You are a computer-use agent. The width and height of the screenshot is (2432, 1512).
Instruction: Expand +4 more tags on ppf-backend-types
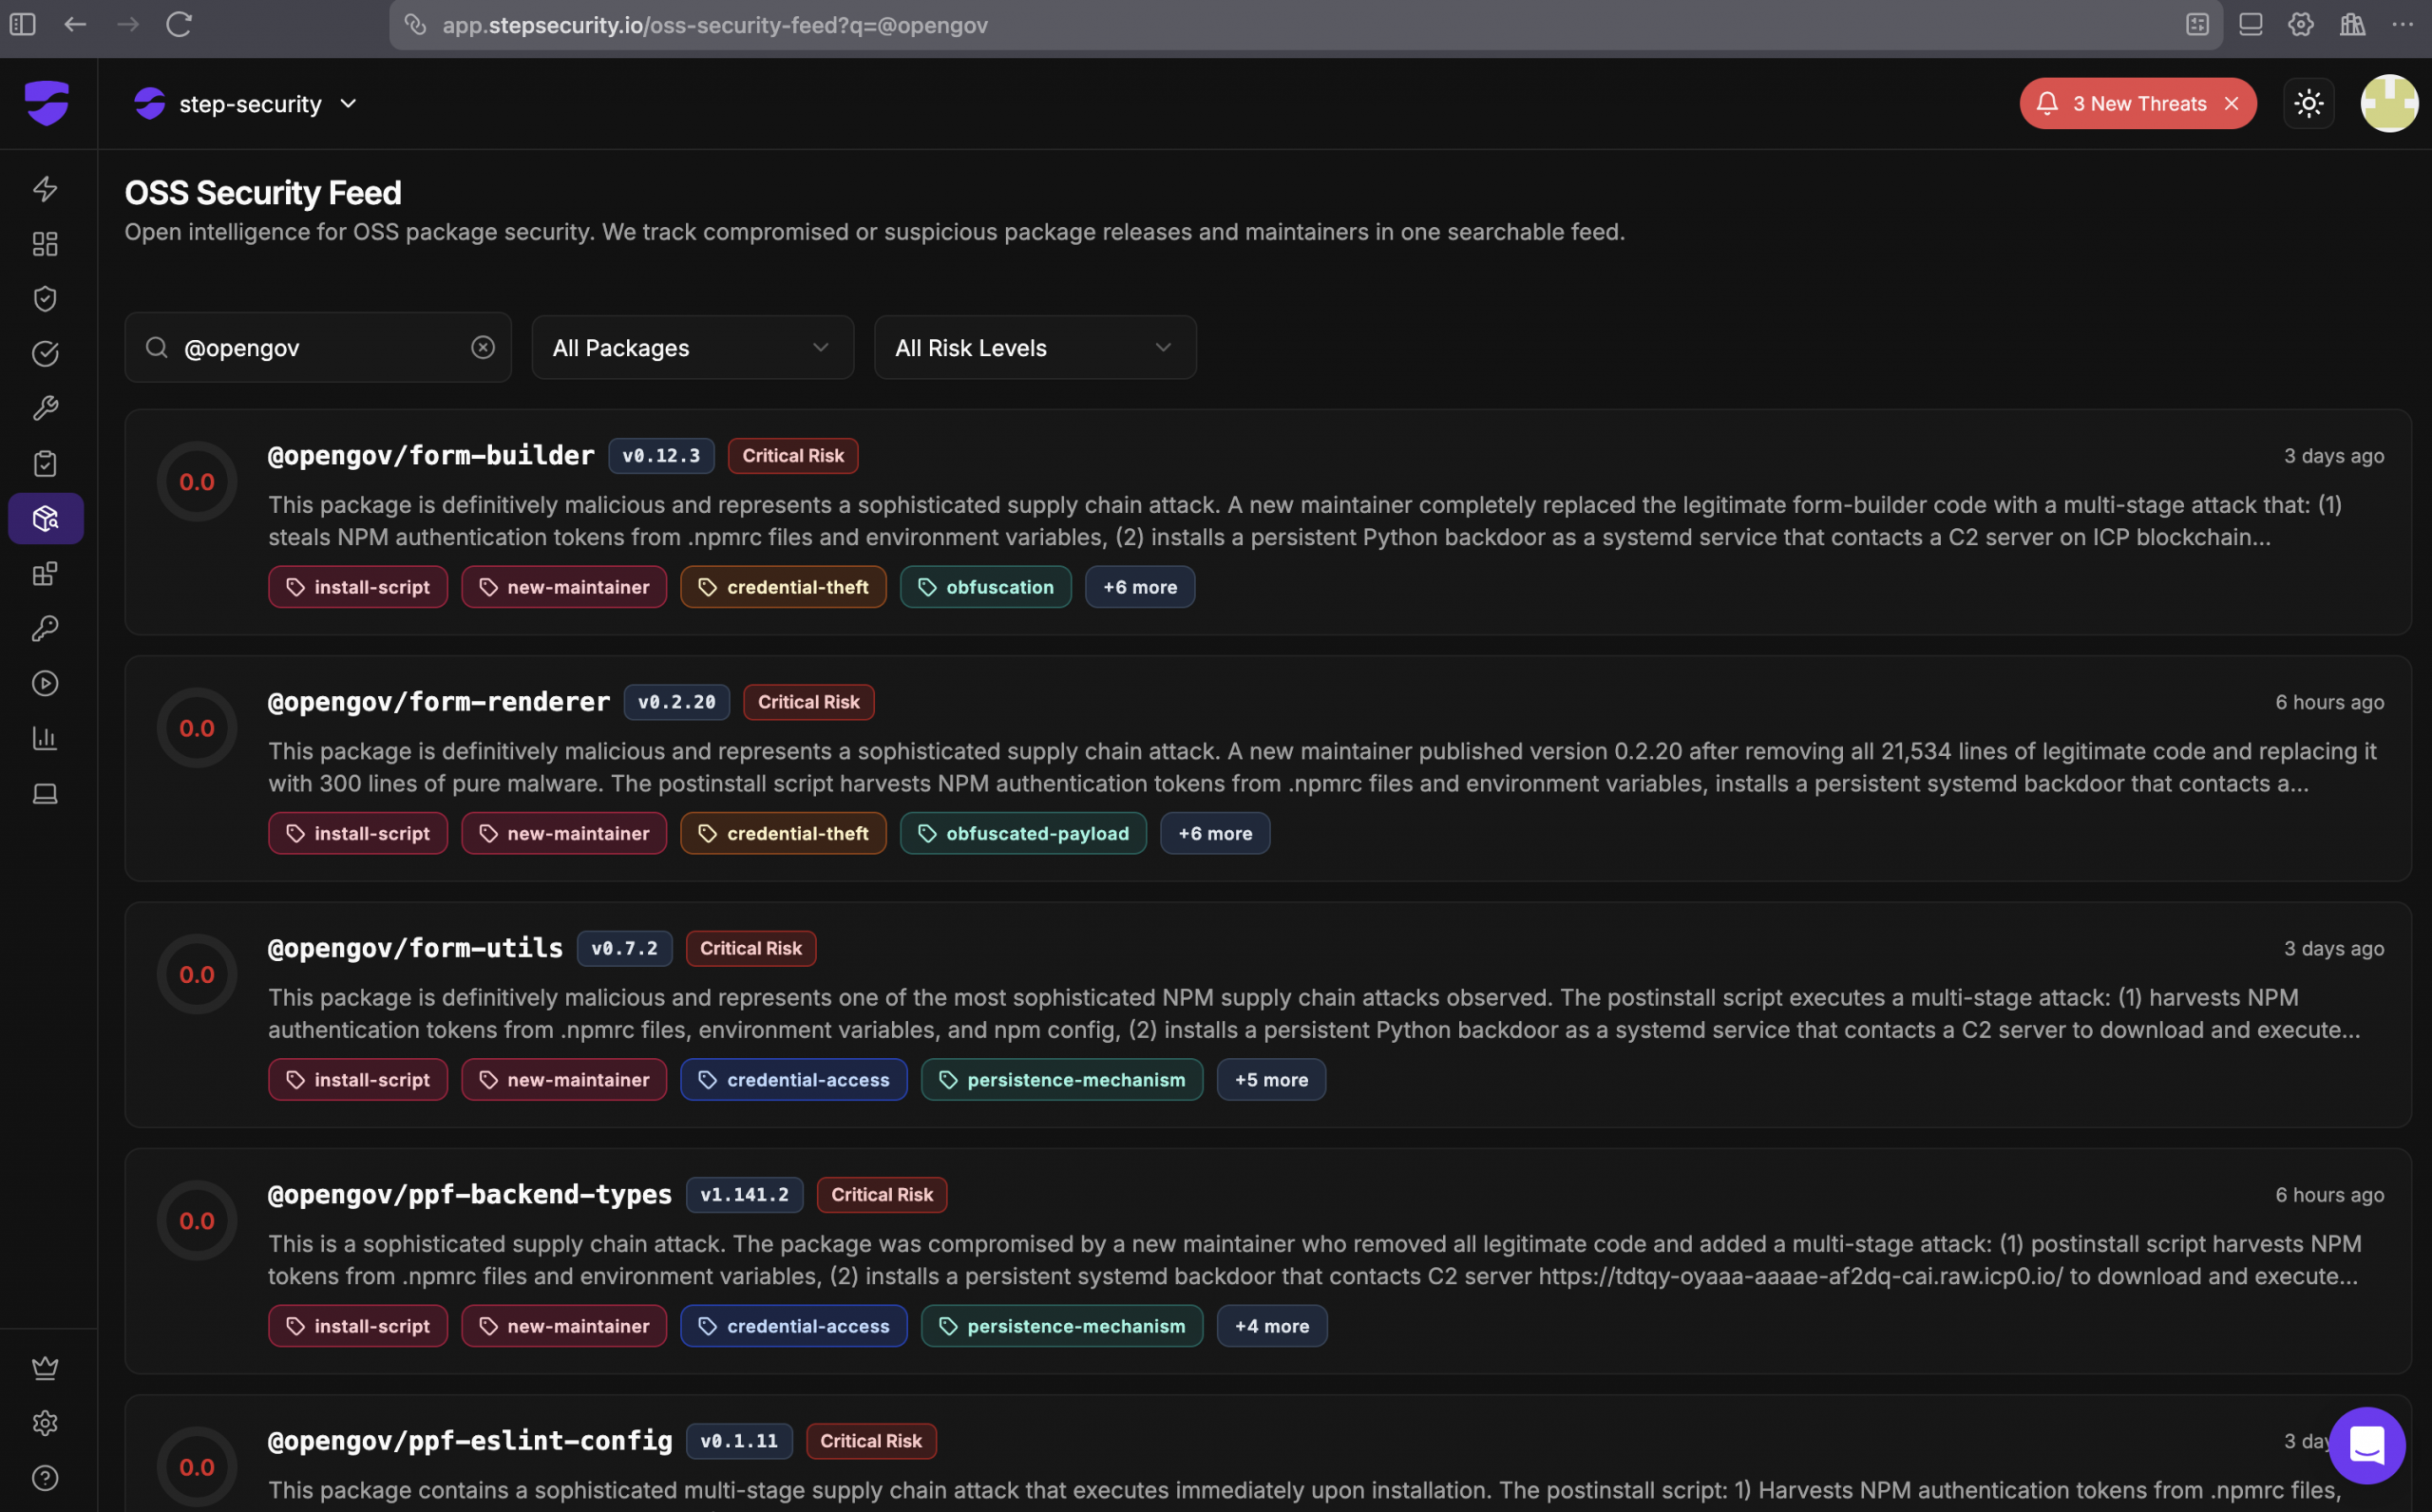(1272, 1326)
